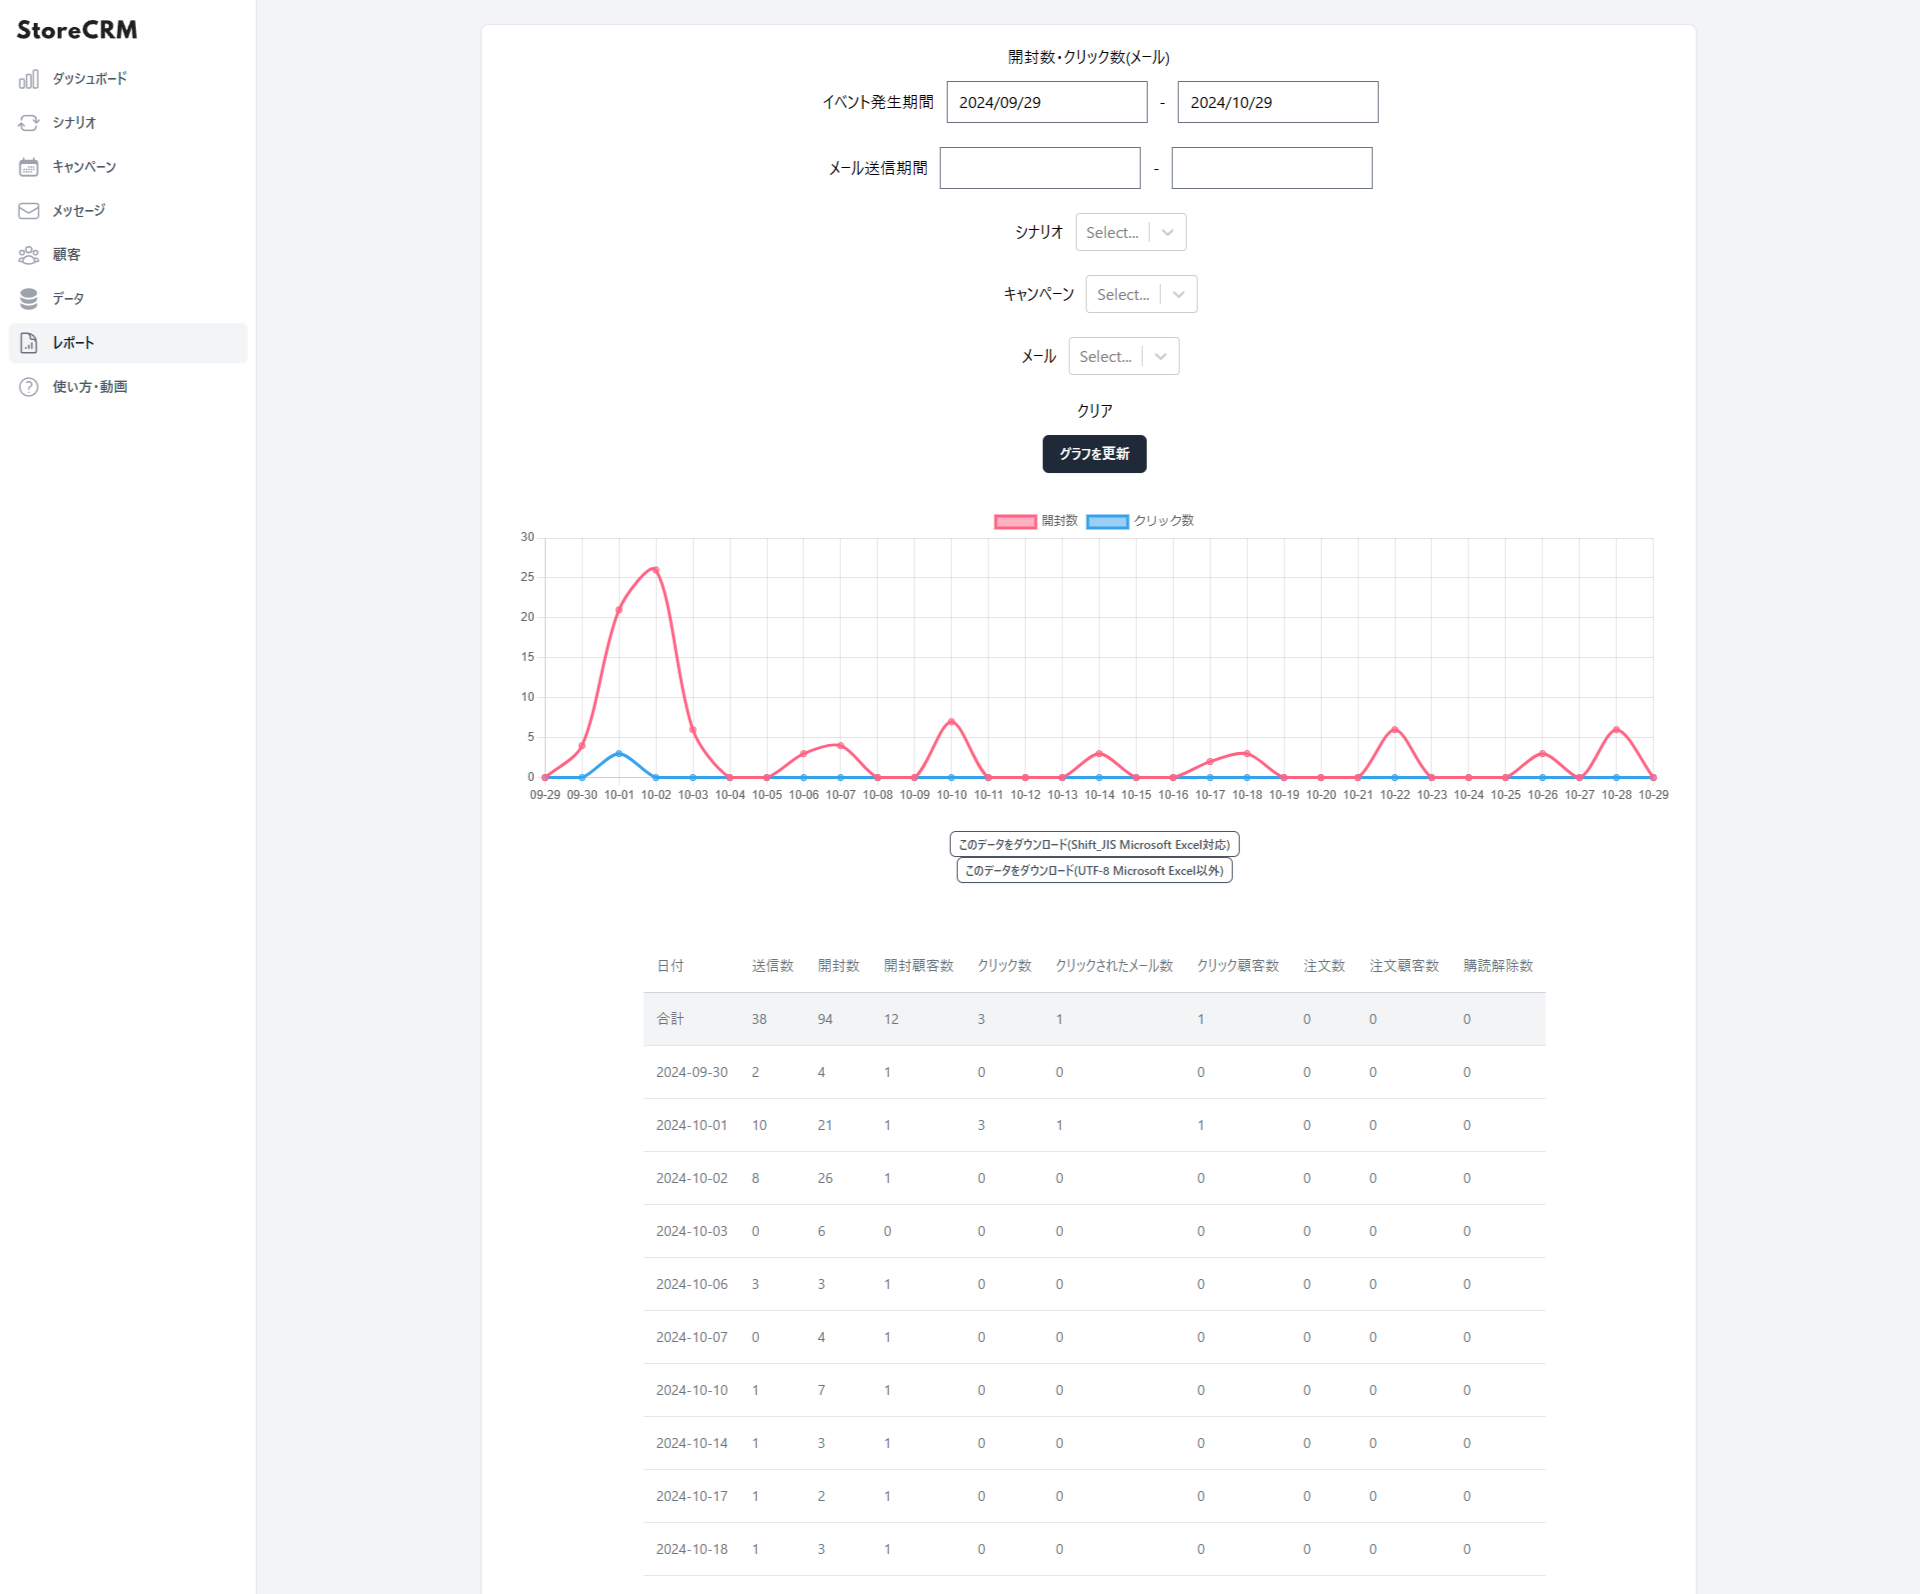The width and height of the screenshot is (1920, 1594).
Task: Click the help question mark icon
Action: point(29,387)
